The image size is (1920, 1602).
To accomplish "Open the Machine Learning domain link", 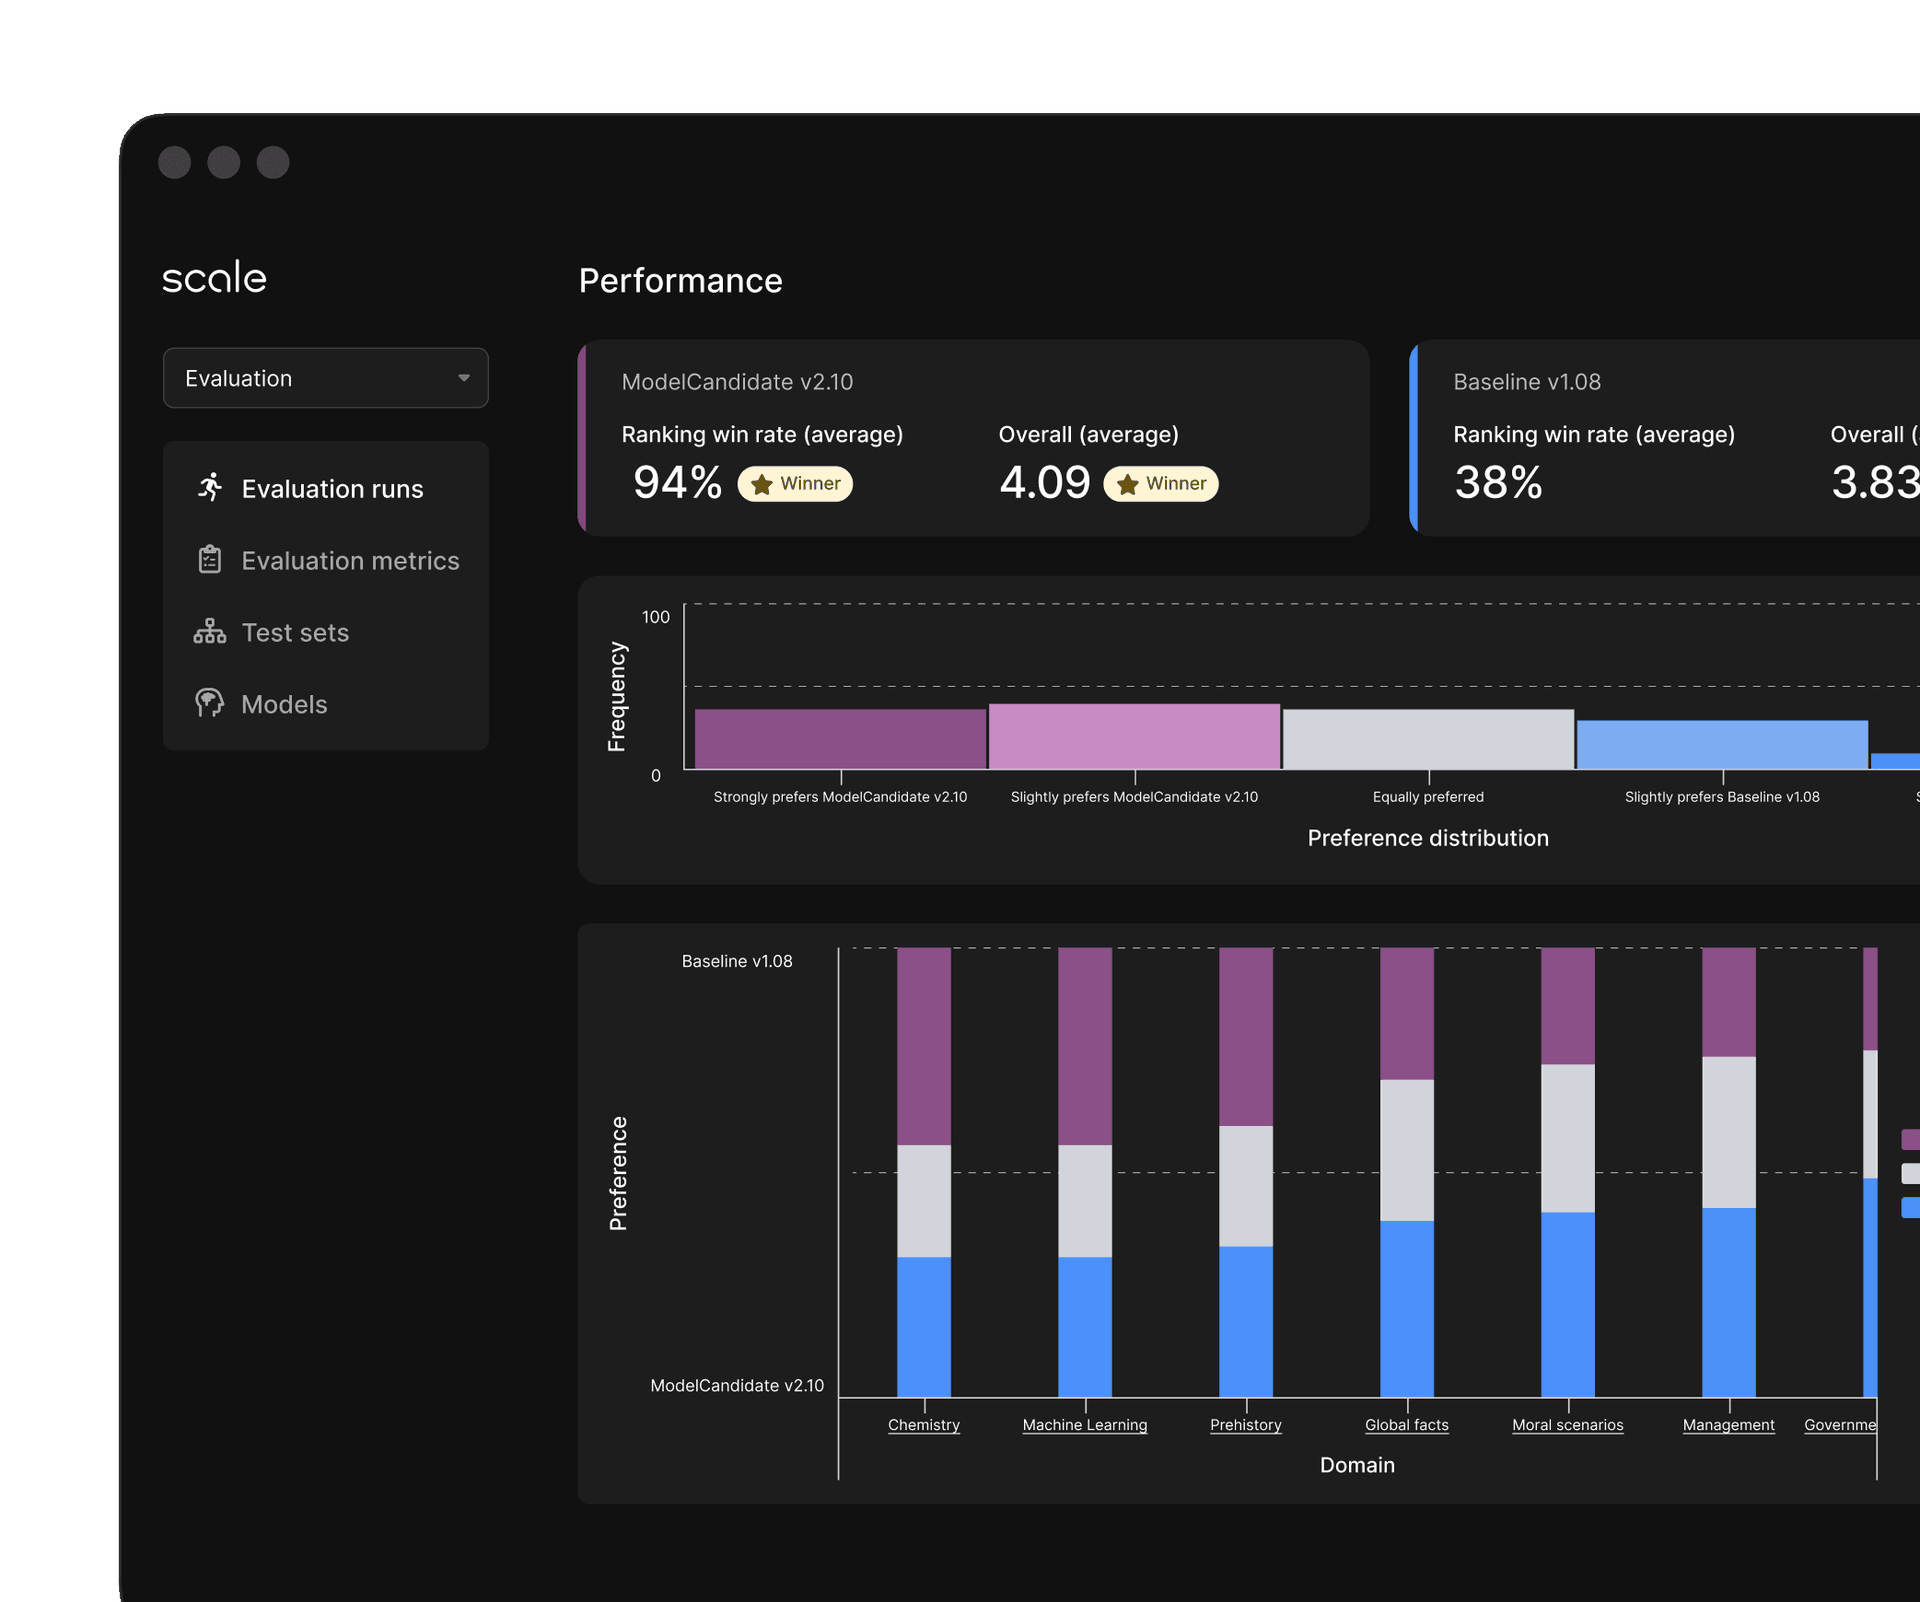I will 1085,1425.
